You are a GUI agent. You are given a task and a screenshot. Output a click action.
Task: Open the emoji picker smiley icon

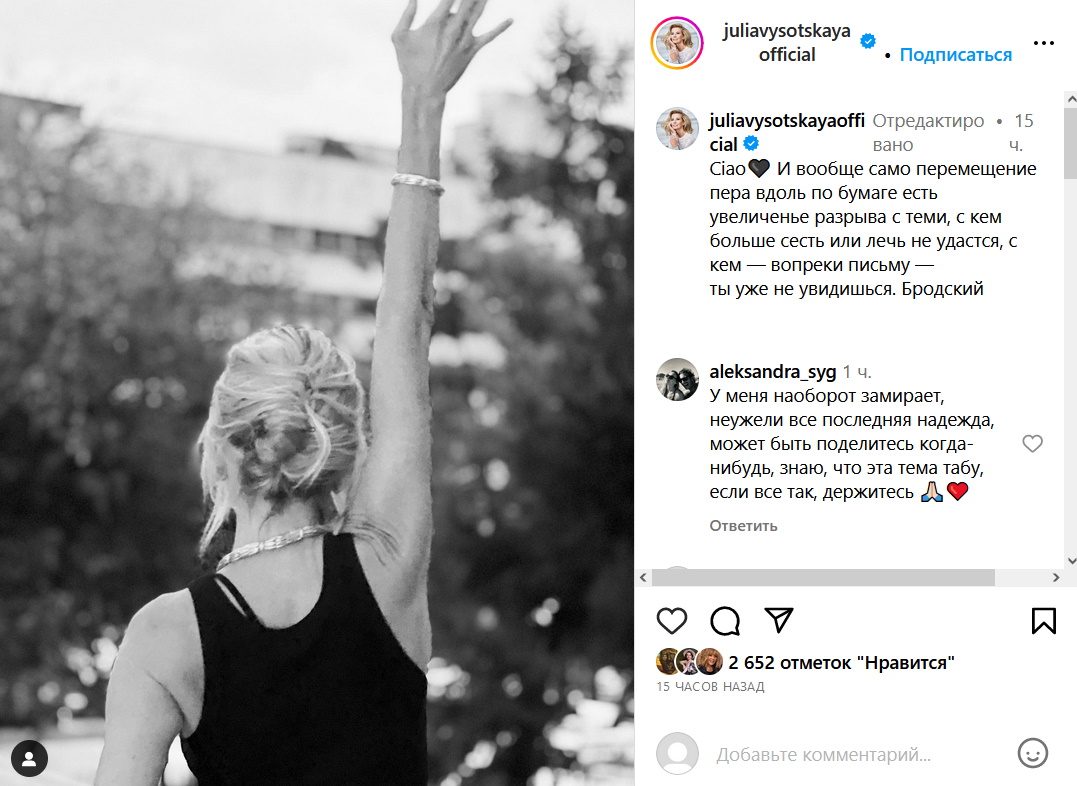[1032, 754]
